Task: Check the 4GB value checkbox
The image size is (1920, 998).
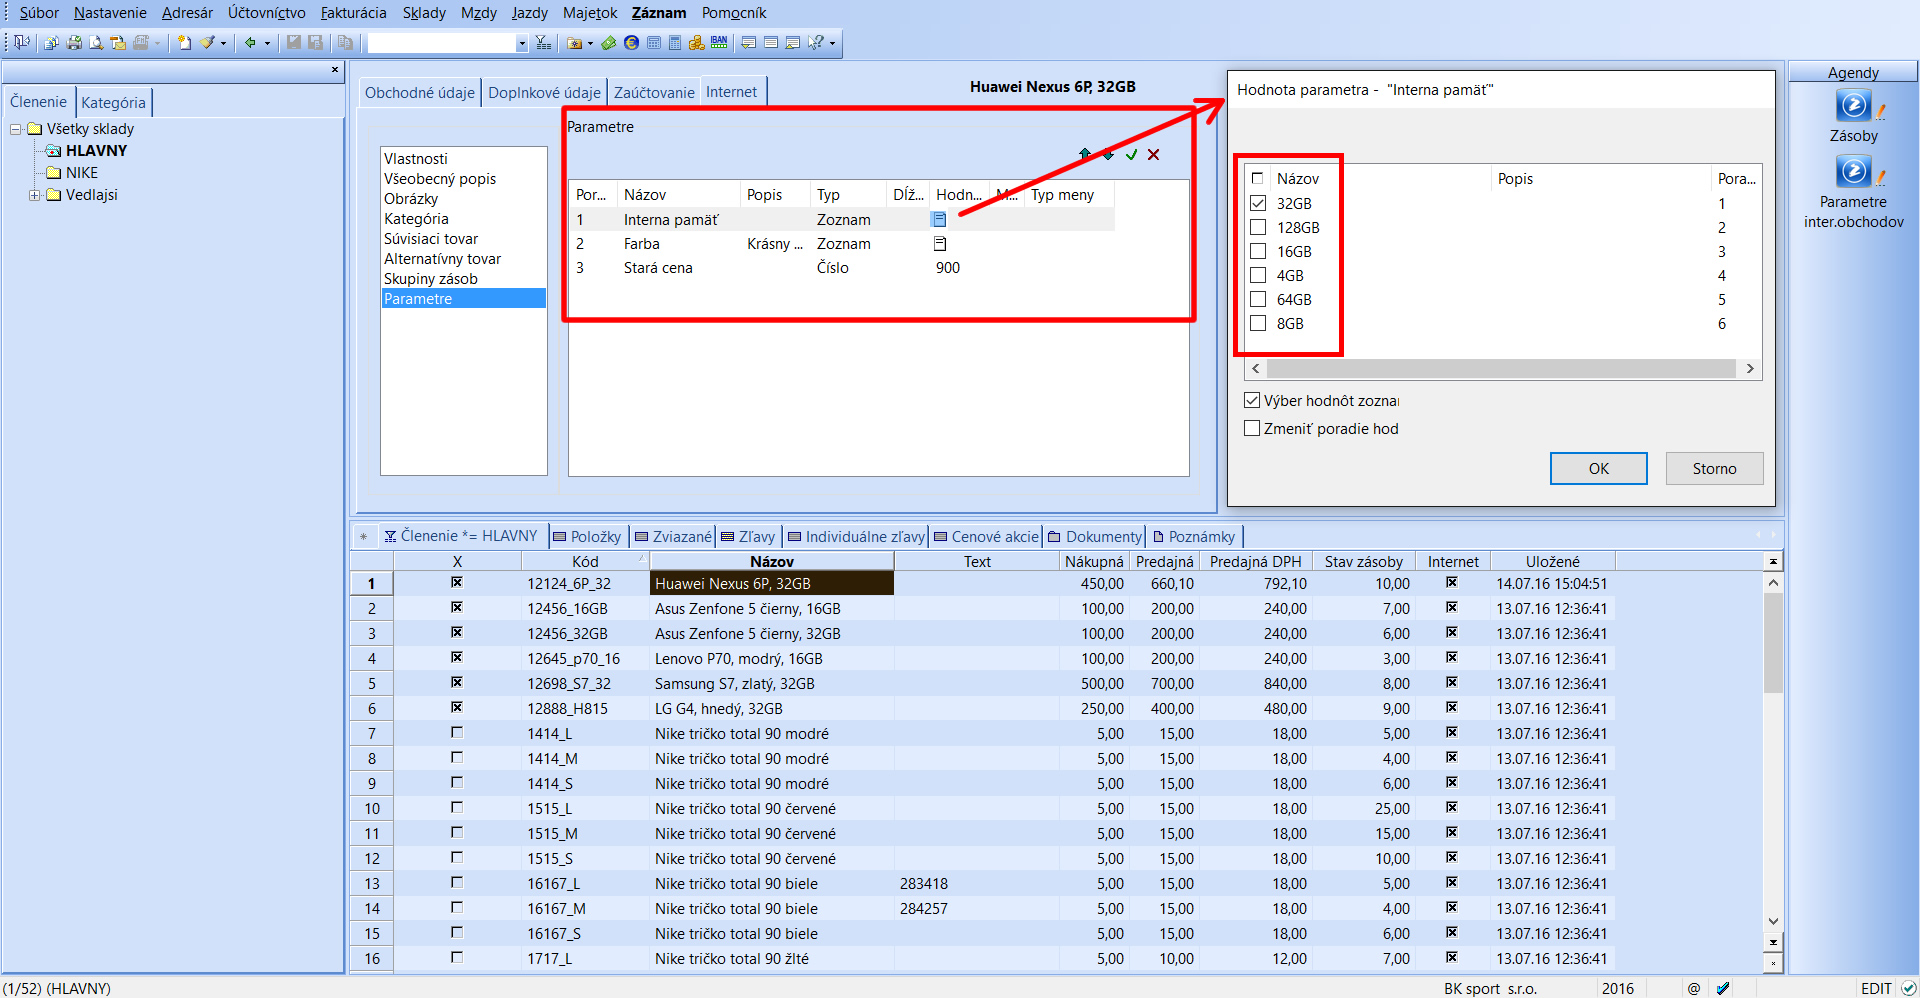Action: [1258, 275]
